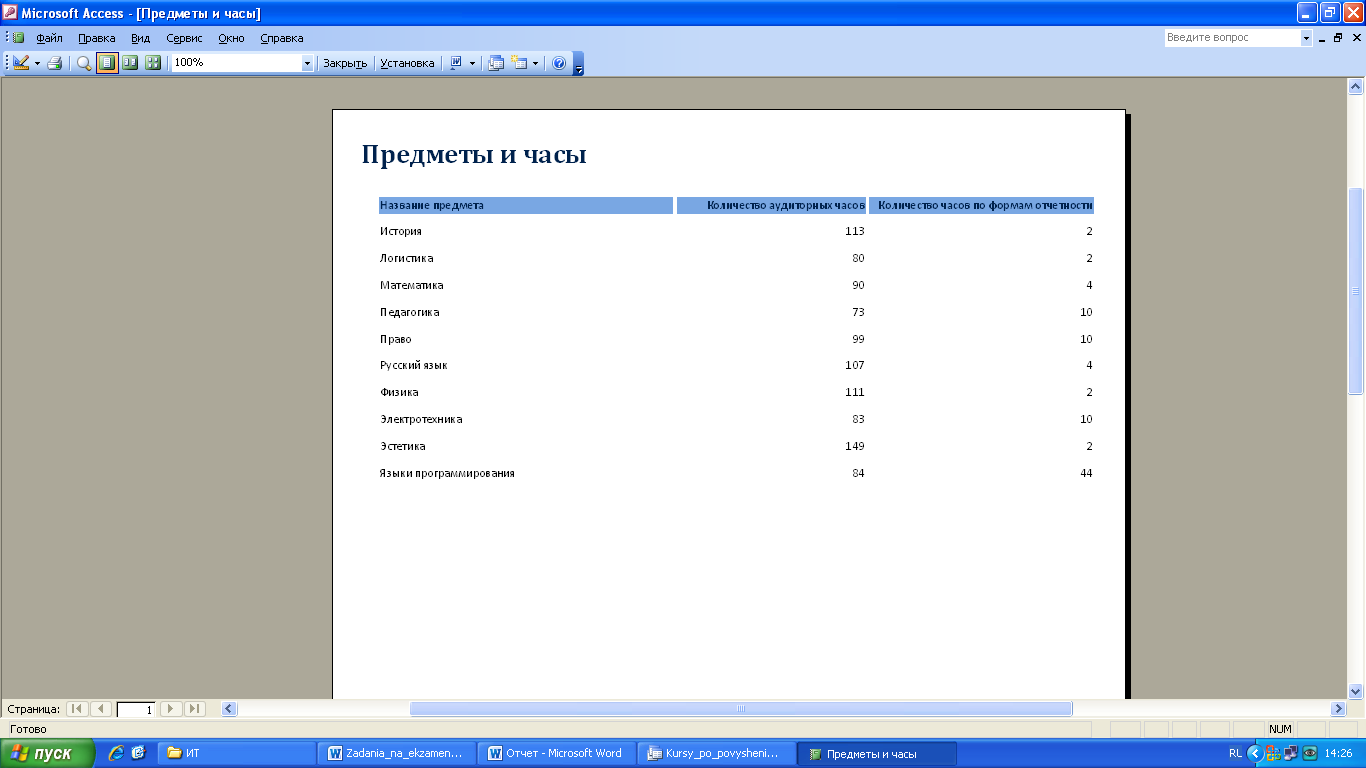The image size is (1366, 768).
Task: Open the View button dropdown arrow
Action: pyautogui.click(x=38, y=63)
